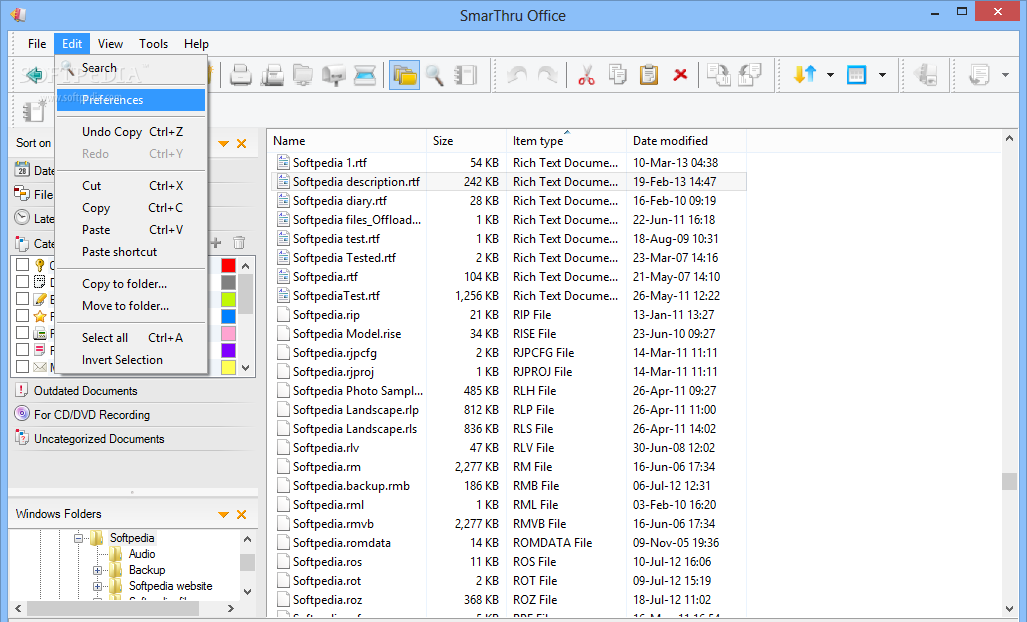Open the File menu
The width and height of the screenshot is (1027, 622).
pos(37,44)
